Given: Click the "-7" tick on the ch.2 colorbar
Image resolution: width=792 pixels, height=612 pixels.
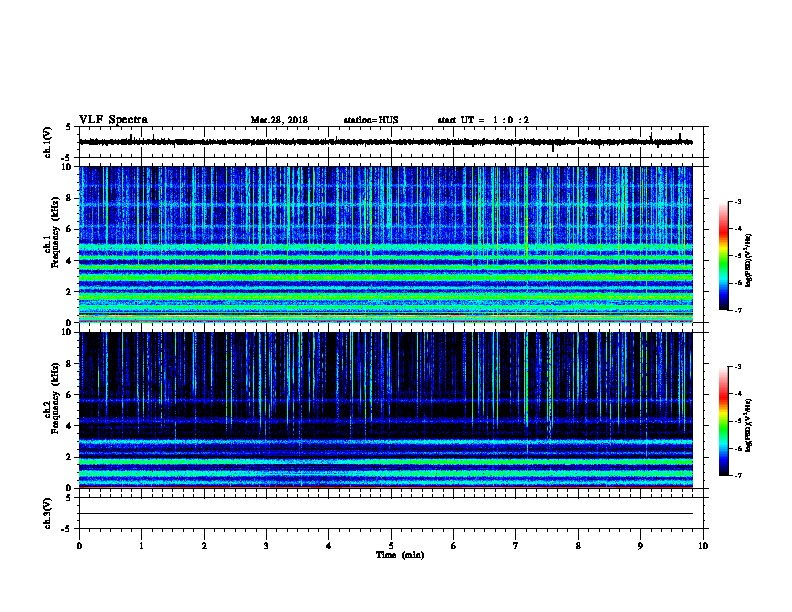Looking at the screenshot, I should point(737,475).
